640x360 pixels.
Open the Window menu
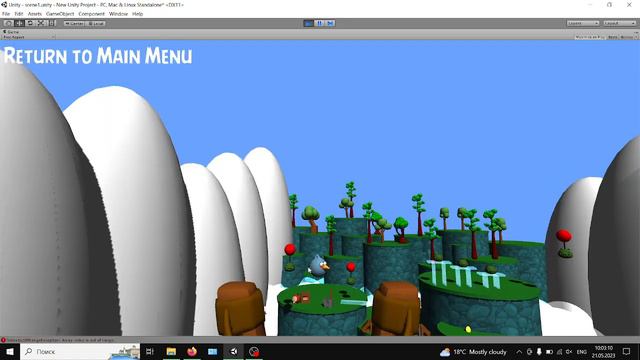tap(118, 14)
